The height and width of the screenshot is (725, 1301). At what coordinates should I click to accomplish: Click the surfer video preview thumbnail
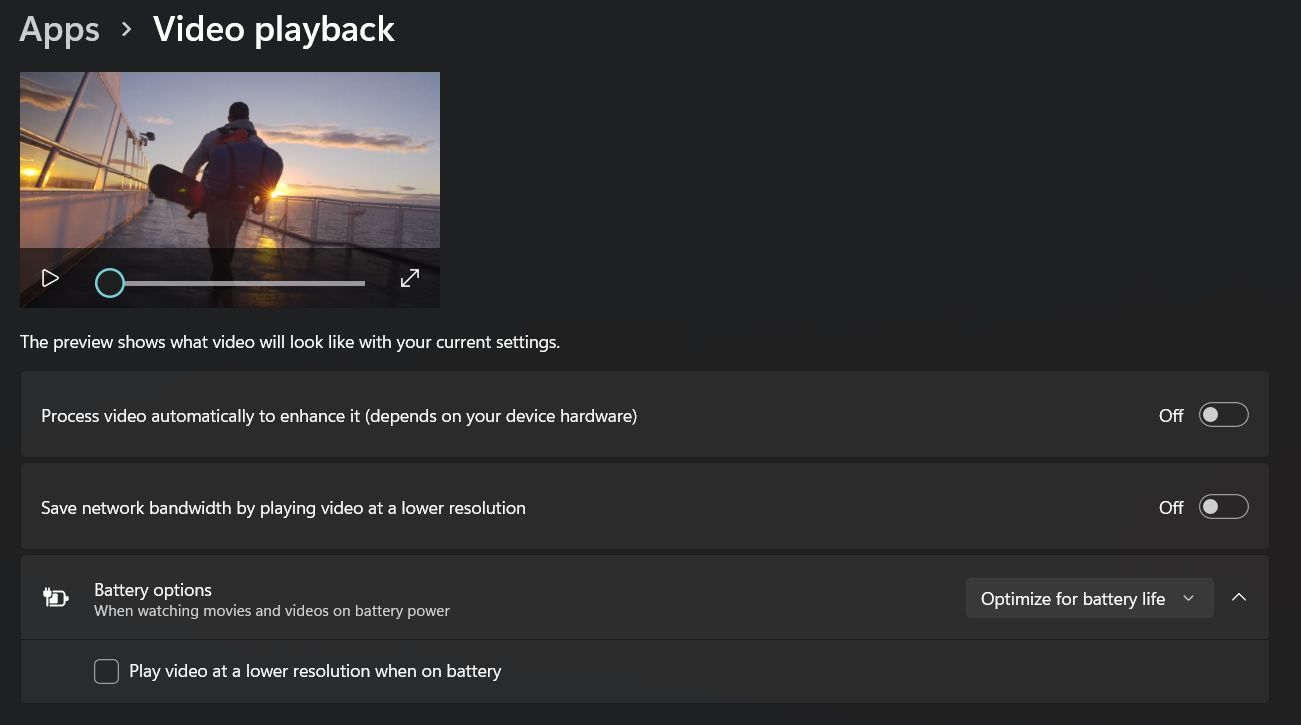pos(230,165)
